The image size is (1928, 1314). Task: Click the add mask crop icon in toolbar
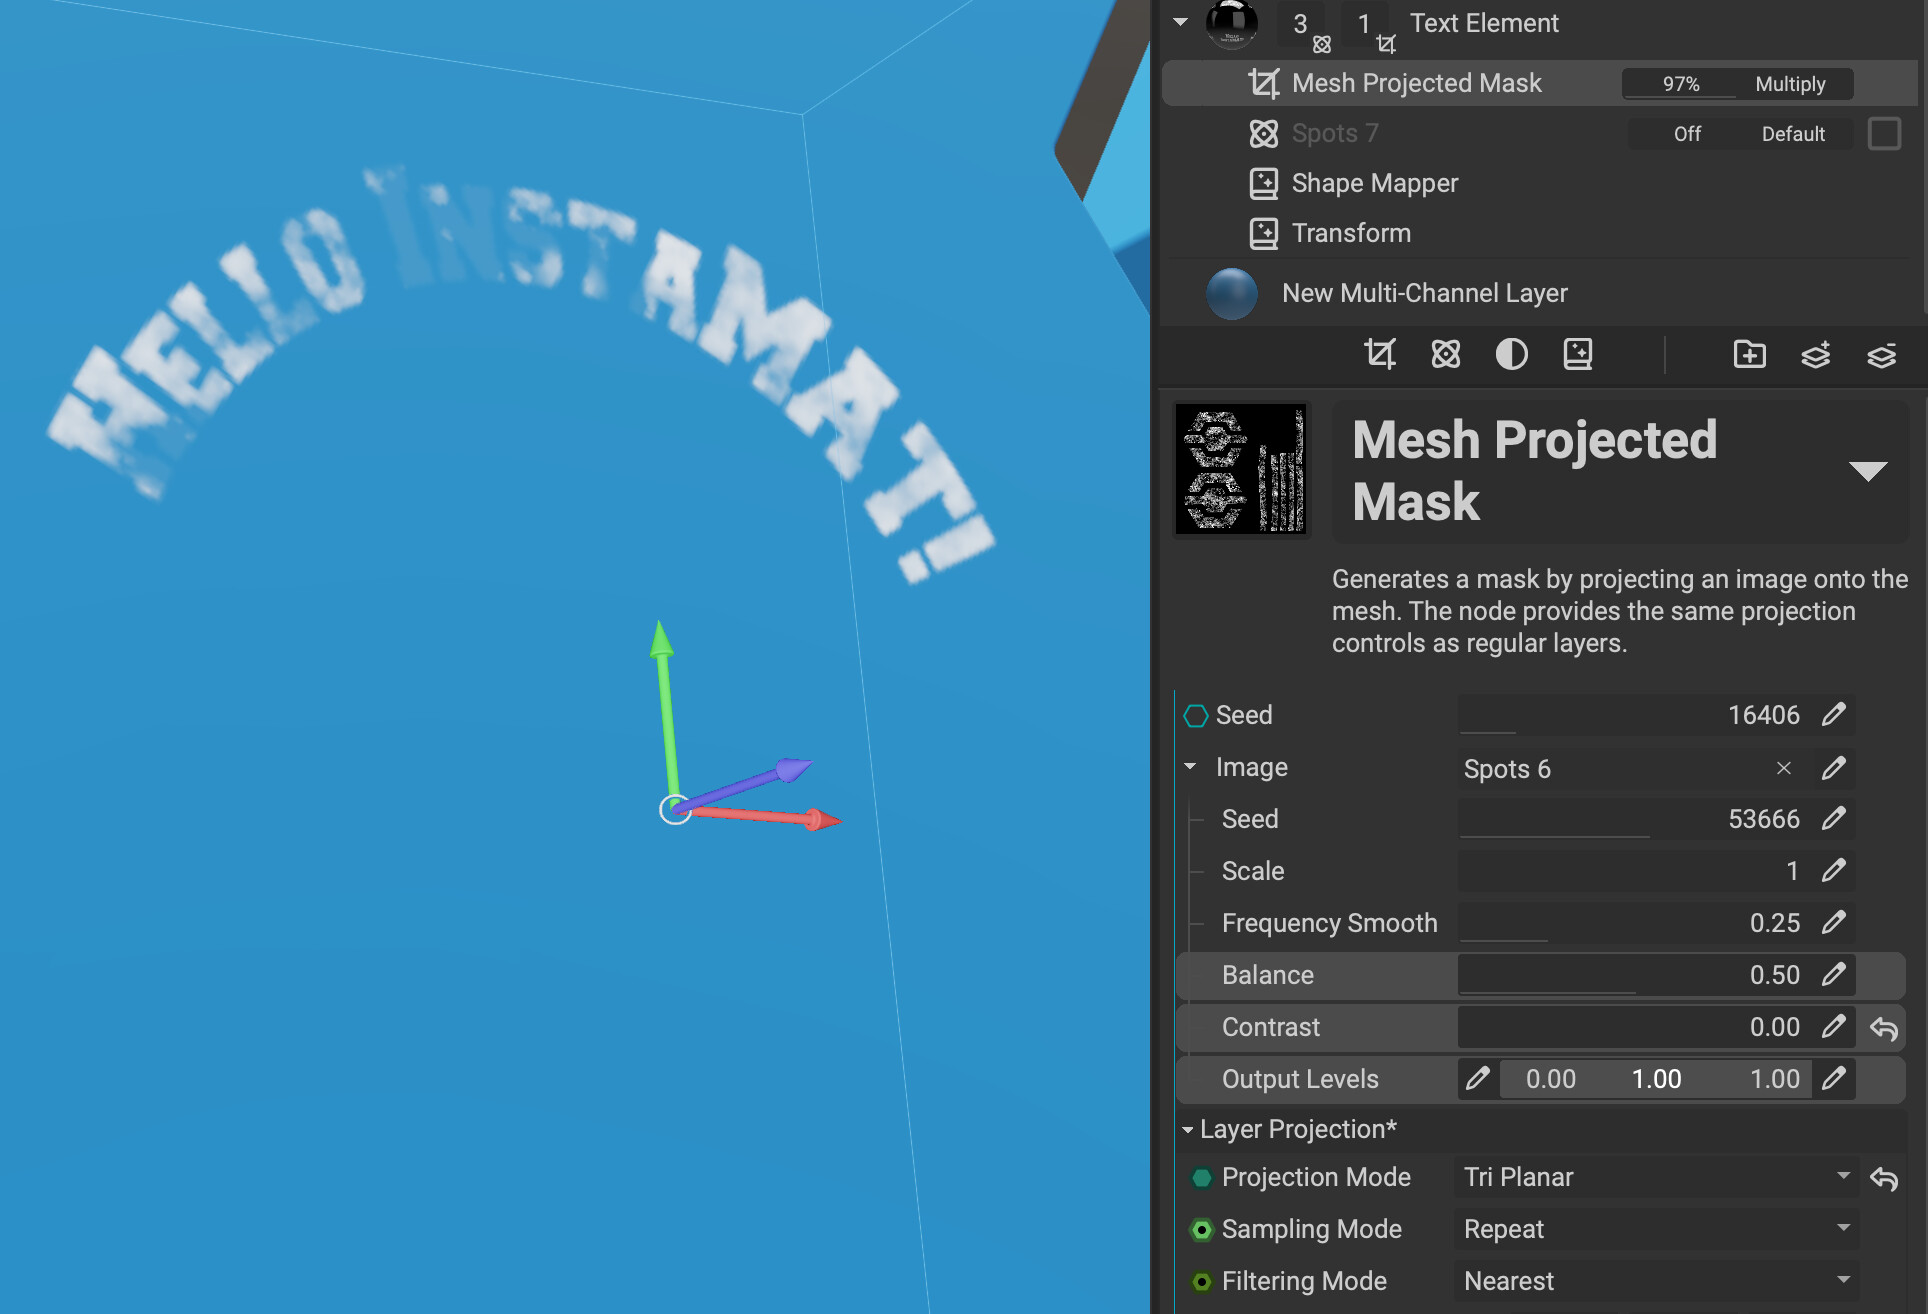click(x=1379, y=354)
